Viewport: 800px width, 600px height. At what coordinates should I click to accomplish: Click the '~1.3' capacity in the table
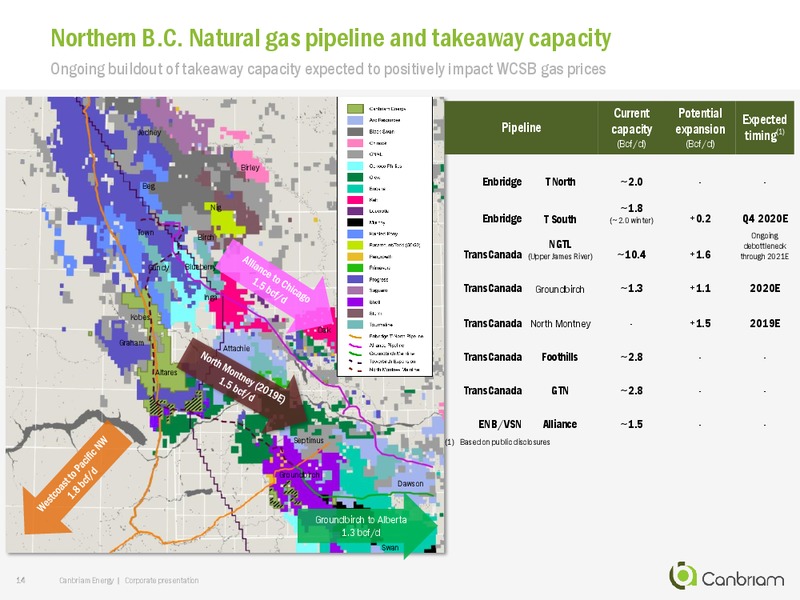pyautogui.click(x=632, y=288)
